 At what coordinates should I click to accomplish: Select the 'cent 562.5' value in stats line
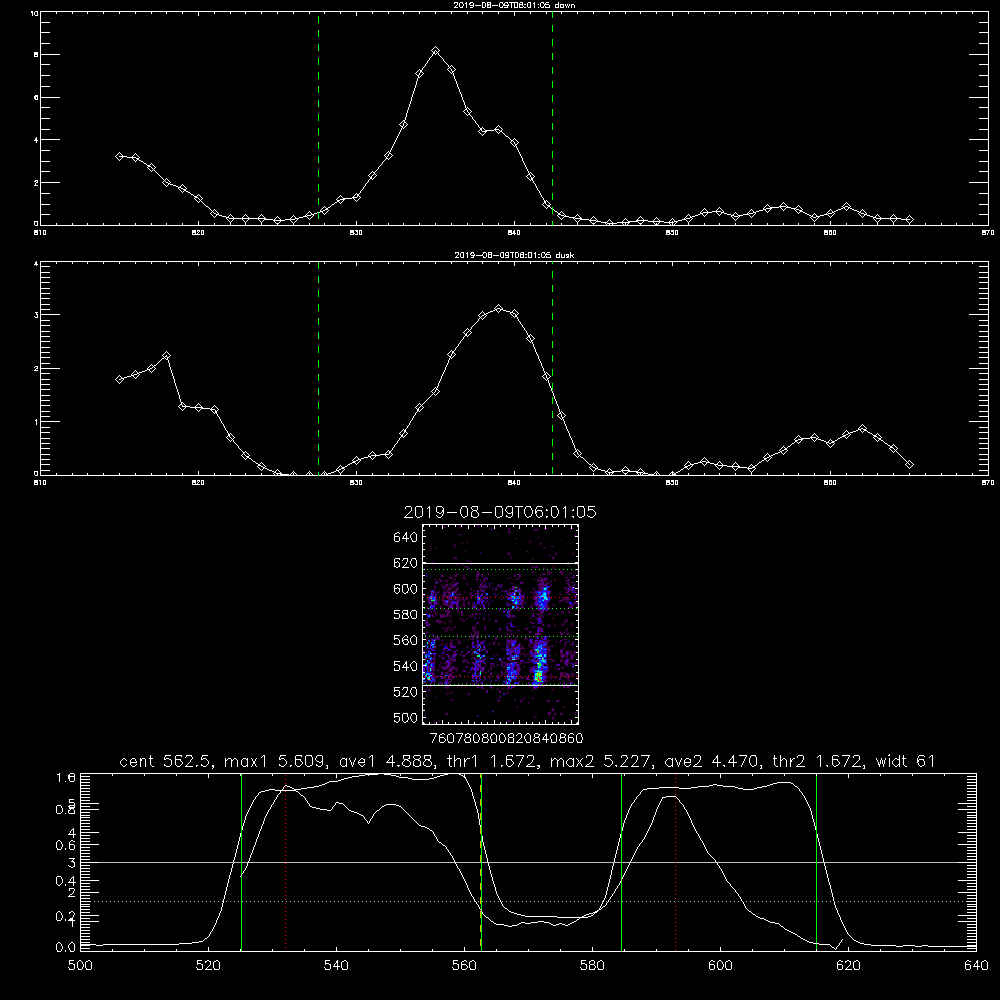click(168, 761)
